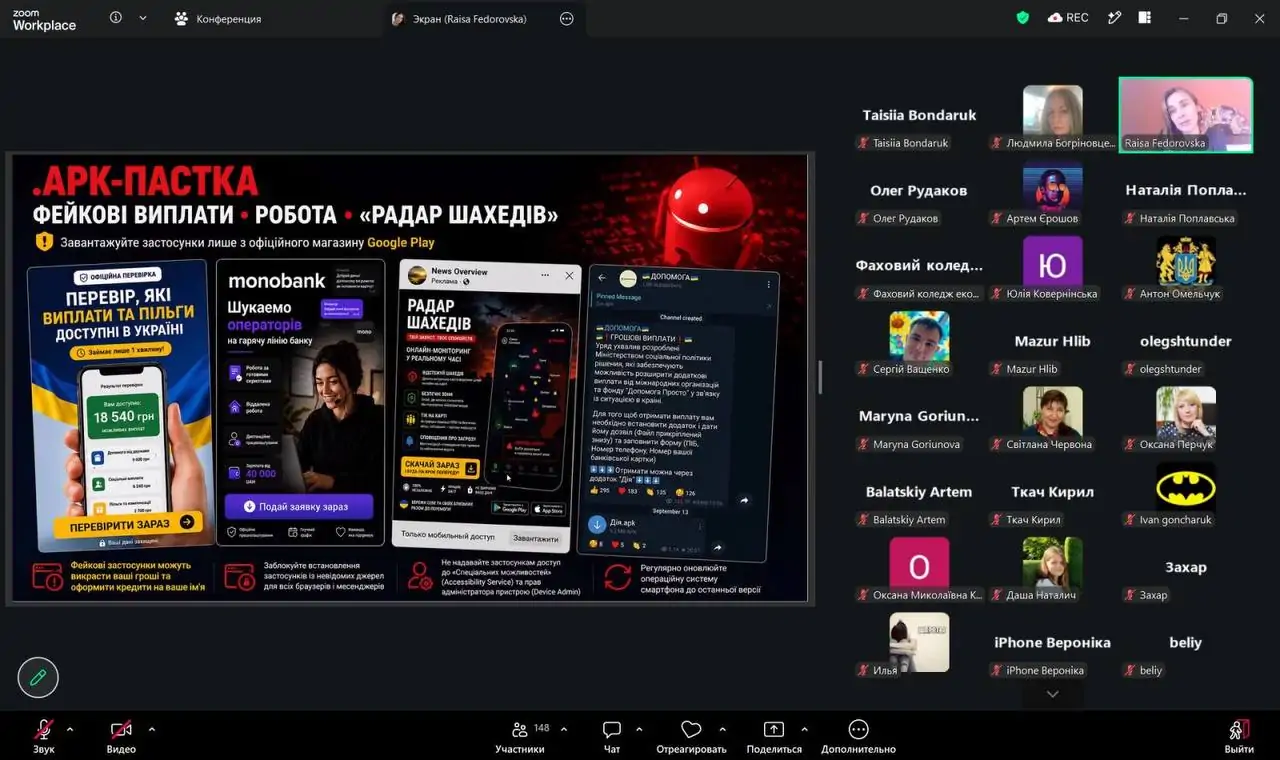
Task: Click Олег Рудаков name tile
Action: click(x=919, y=191)
